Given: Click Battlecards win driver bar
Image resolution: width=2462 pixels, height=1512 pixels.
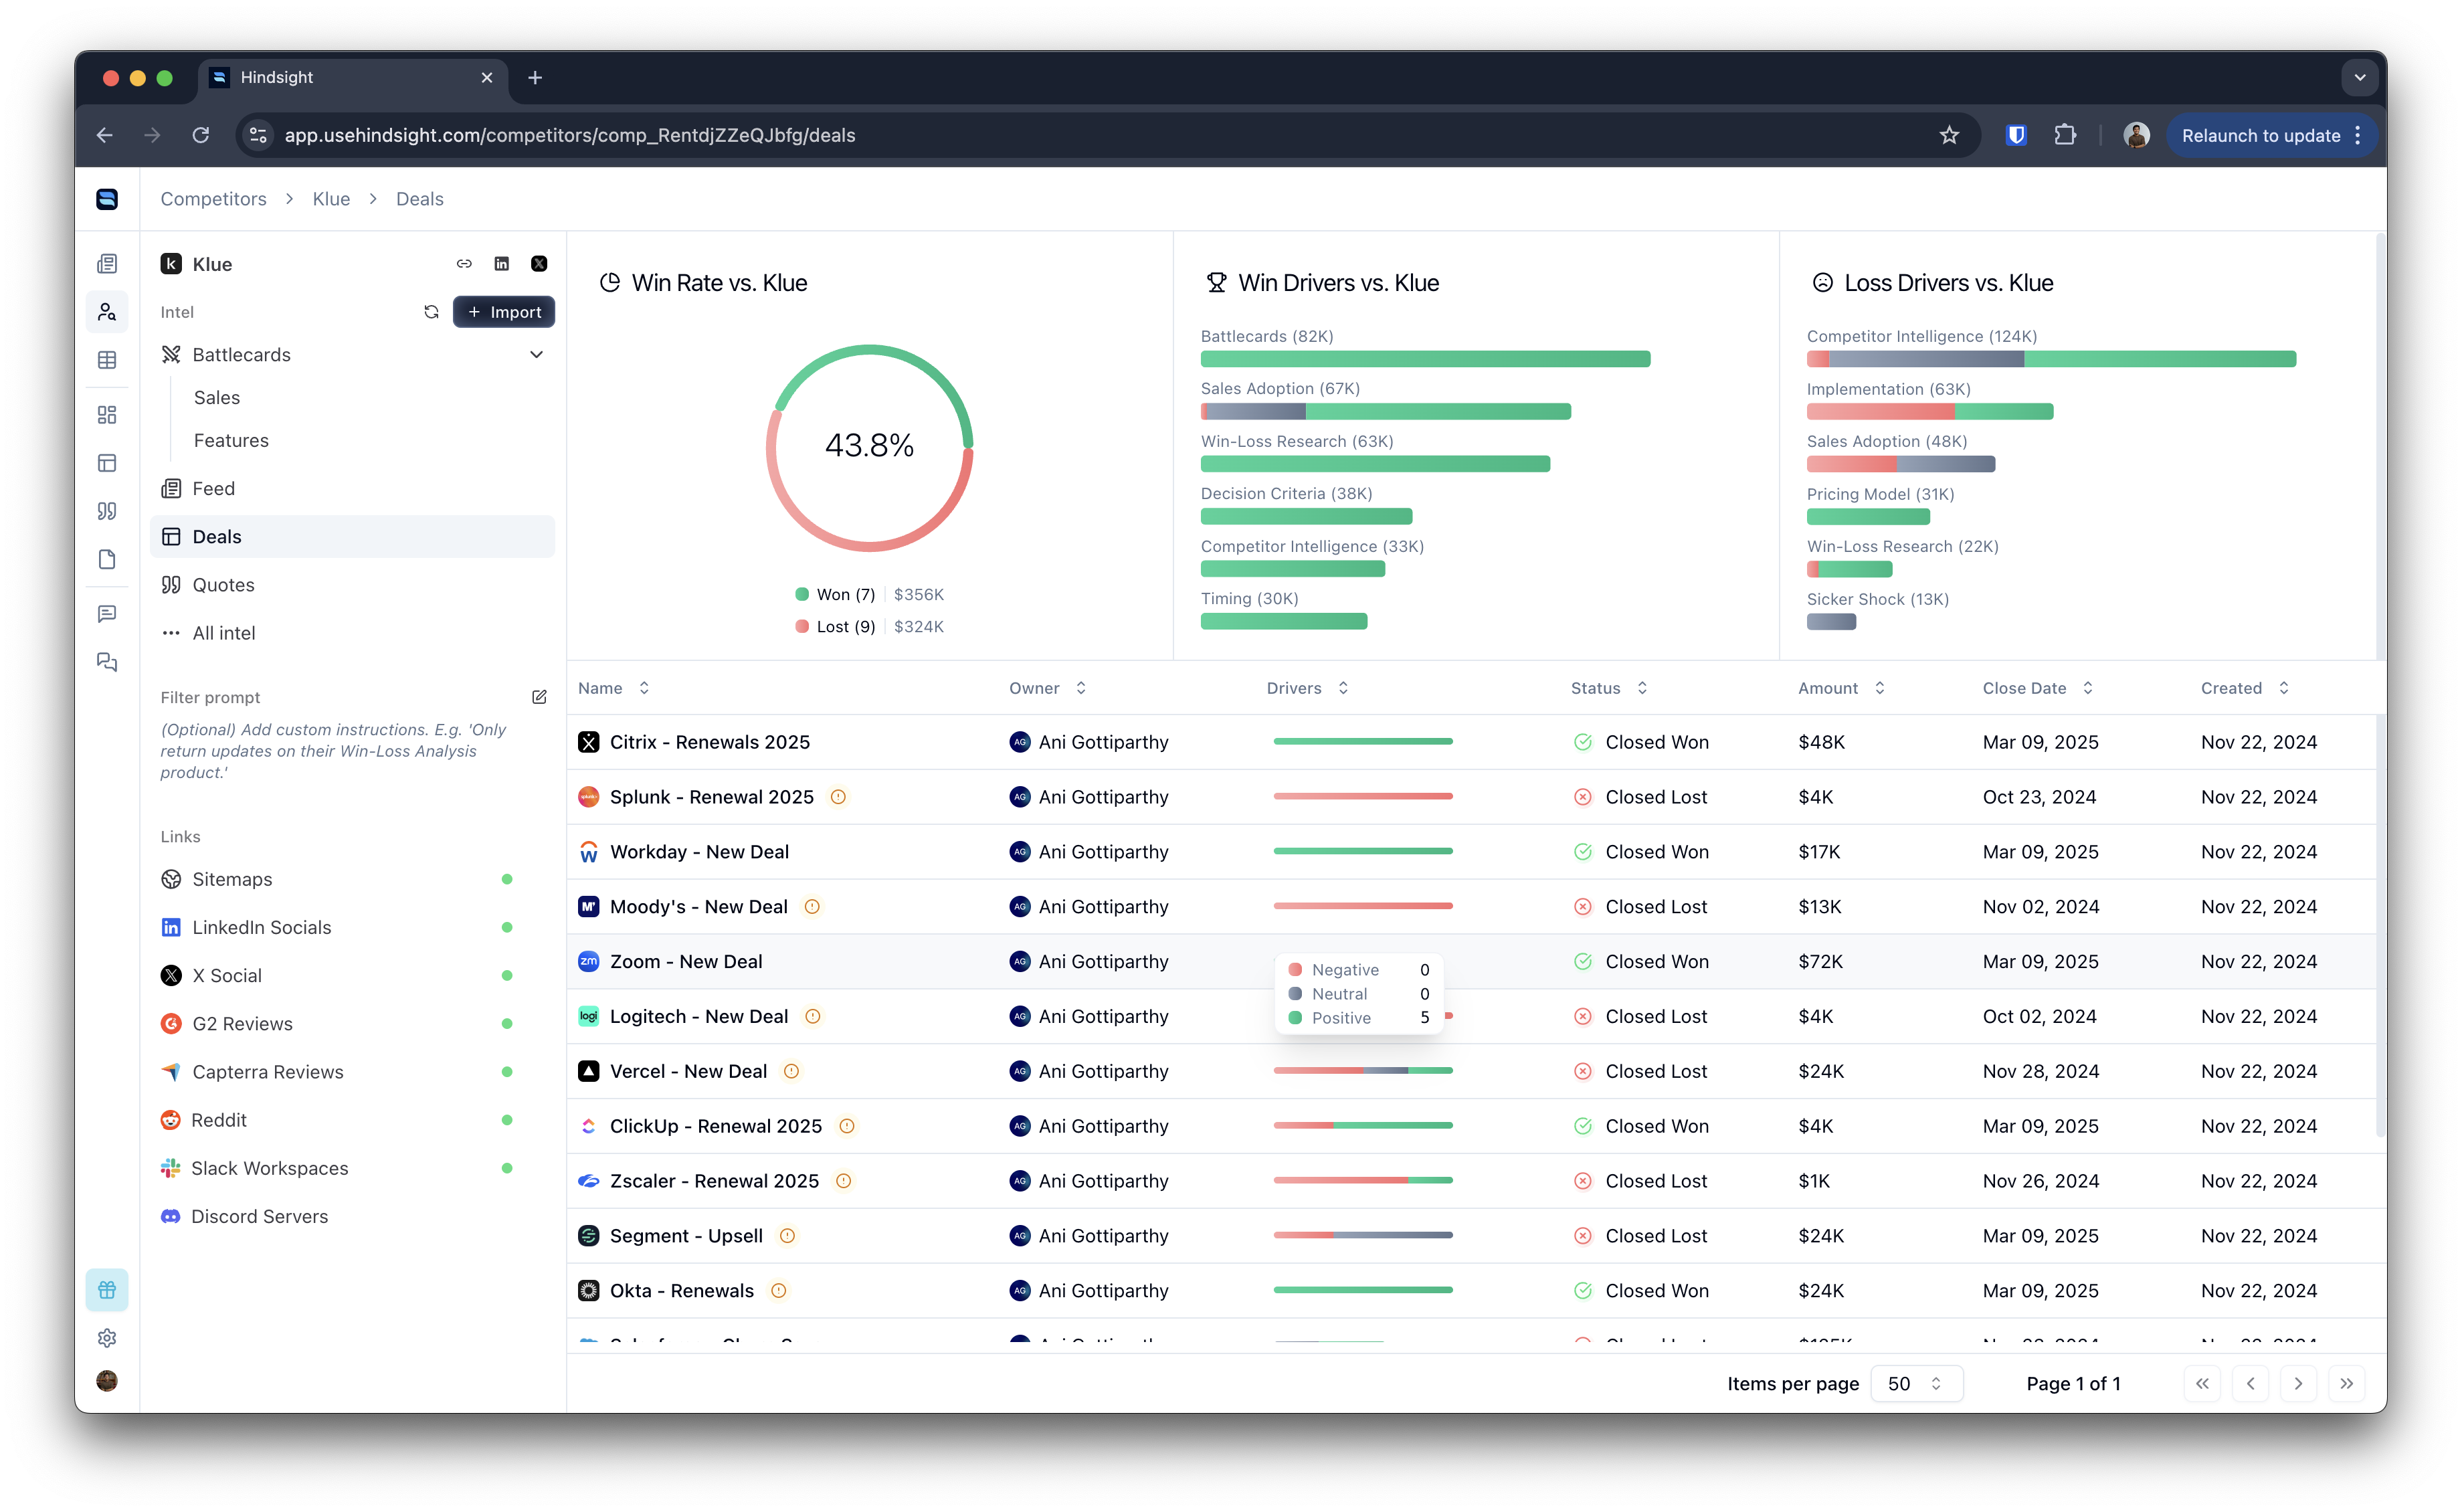Looking at the screenshot, I should tap(1425, 360).
